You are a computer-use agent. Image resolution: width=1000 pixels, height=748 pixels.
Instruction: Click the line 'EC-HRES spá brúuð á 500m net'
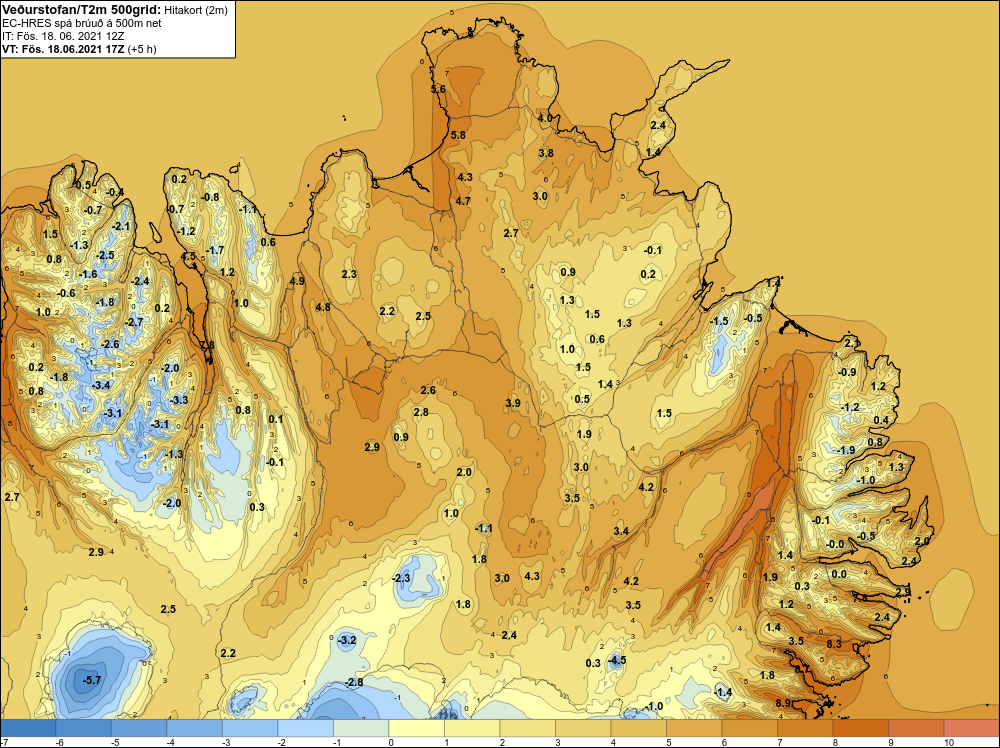[x=82, y=23]
